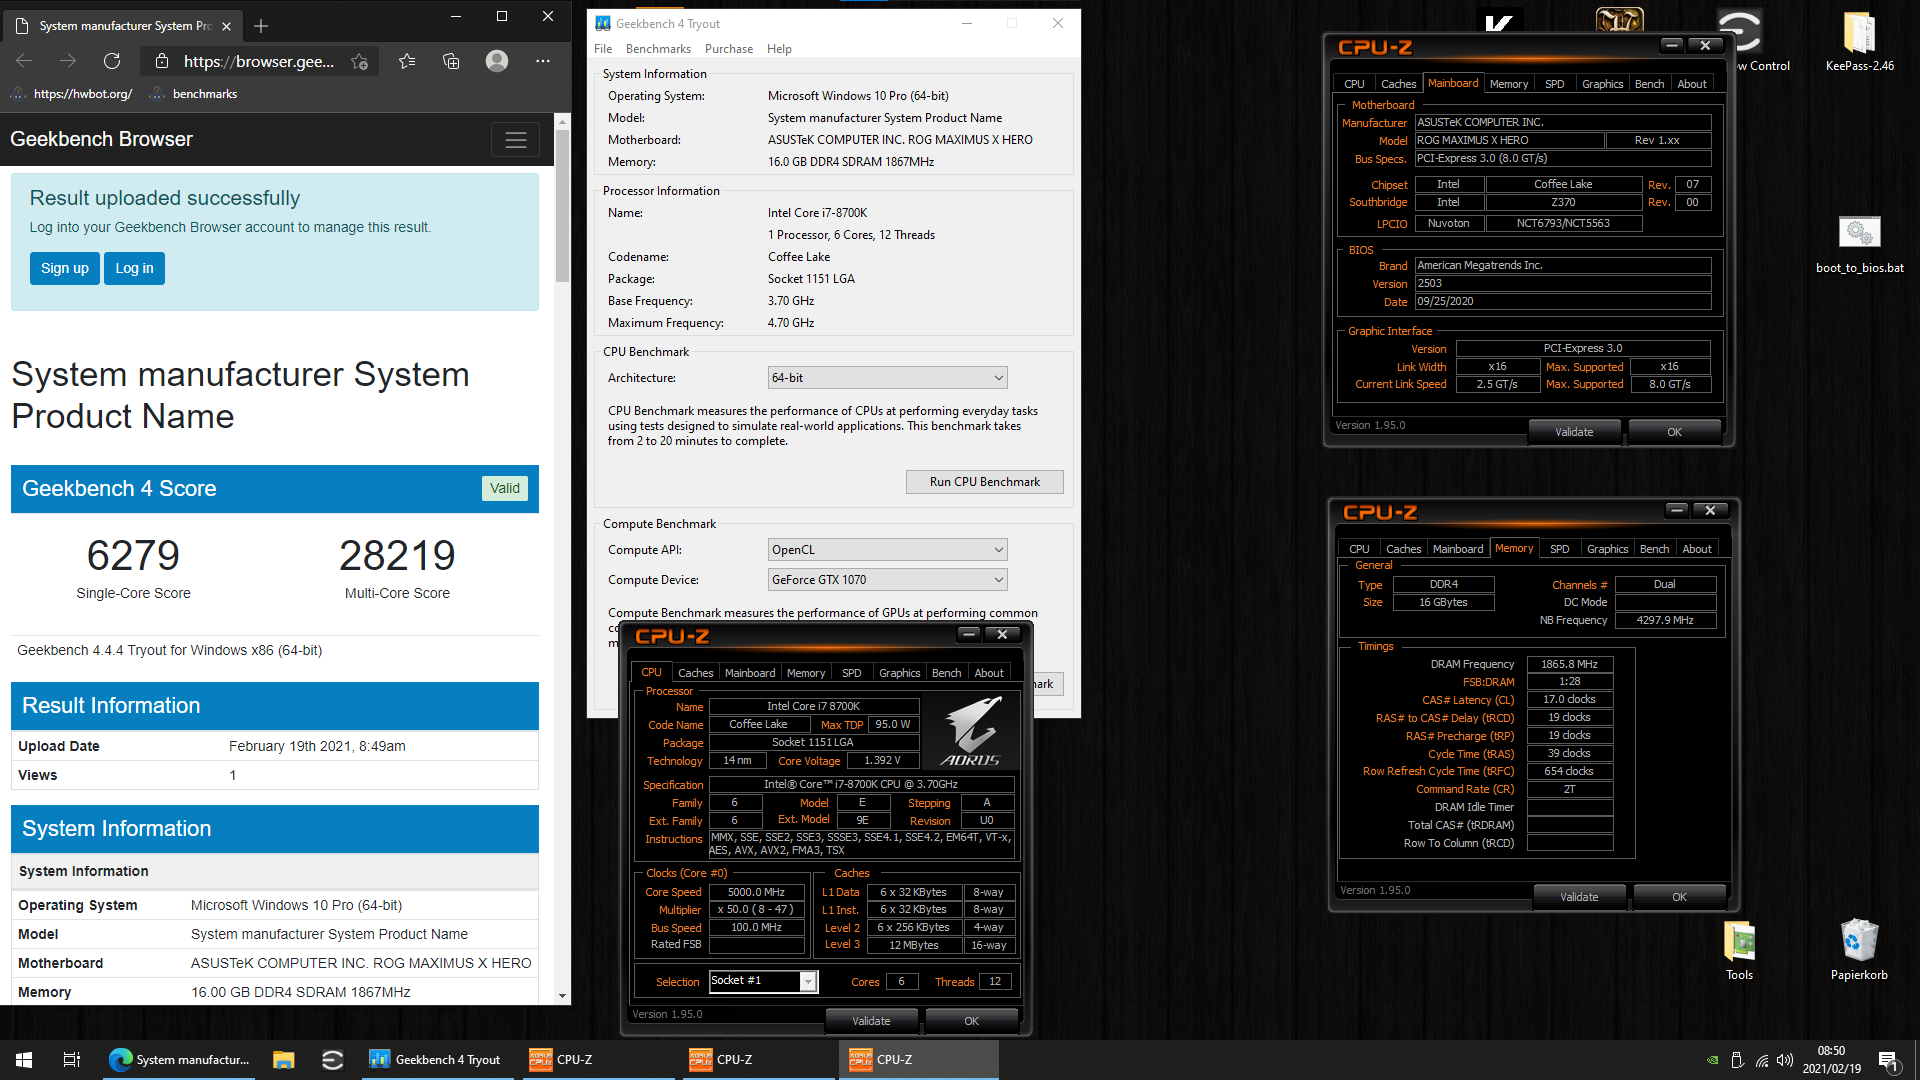The width and height of the screenshot is (1920, 1080).
Task: Open the Edge profile avatar
Action: pos(497,61)
